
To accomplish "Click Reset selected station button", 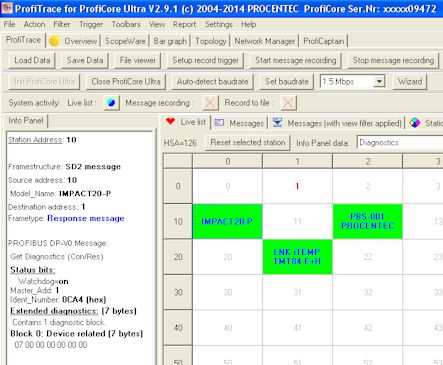I will point(248,143).
